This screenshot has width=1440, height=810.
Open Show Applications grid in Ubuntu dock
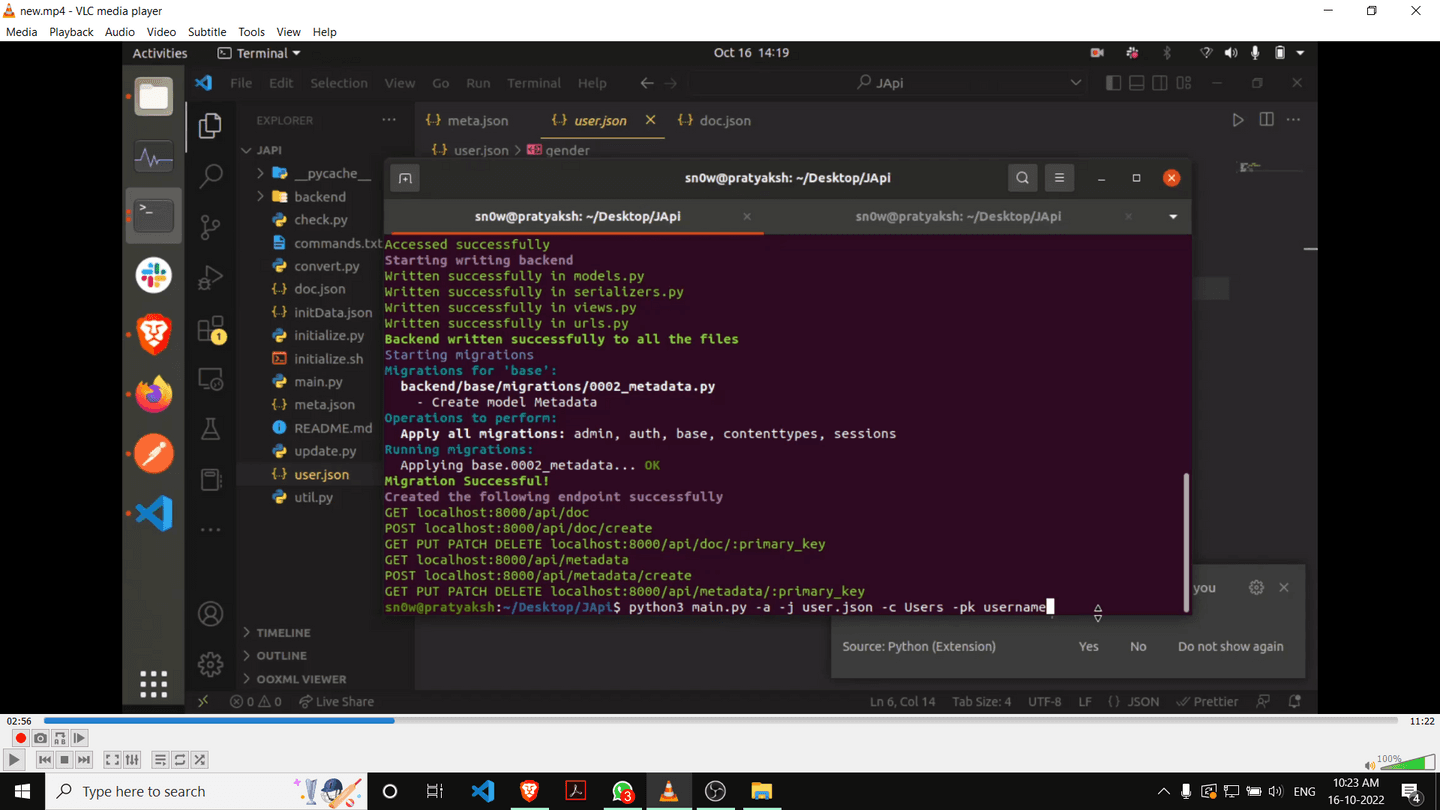[154, 684]
